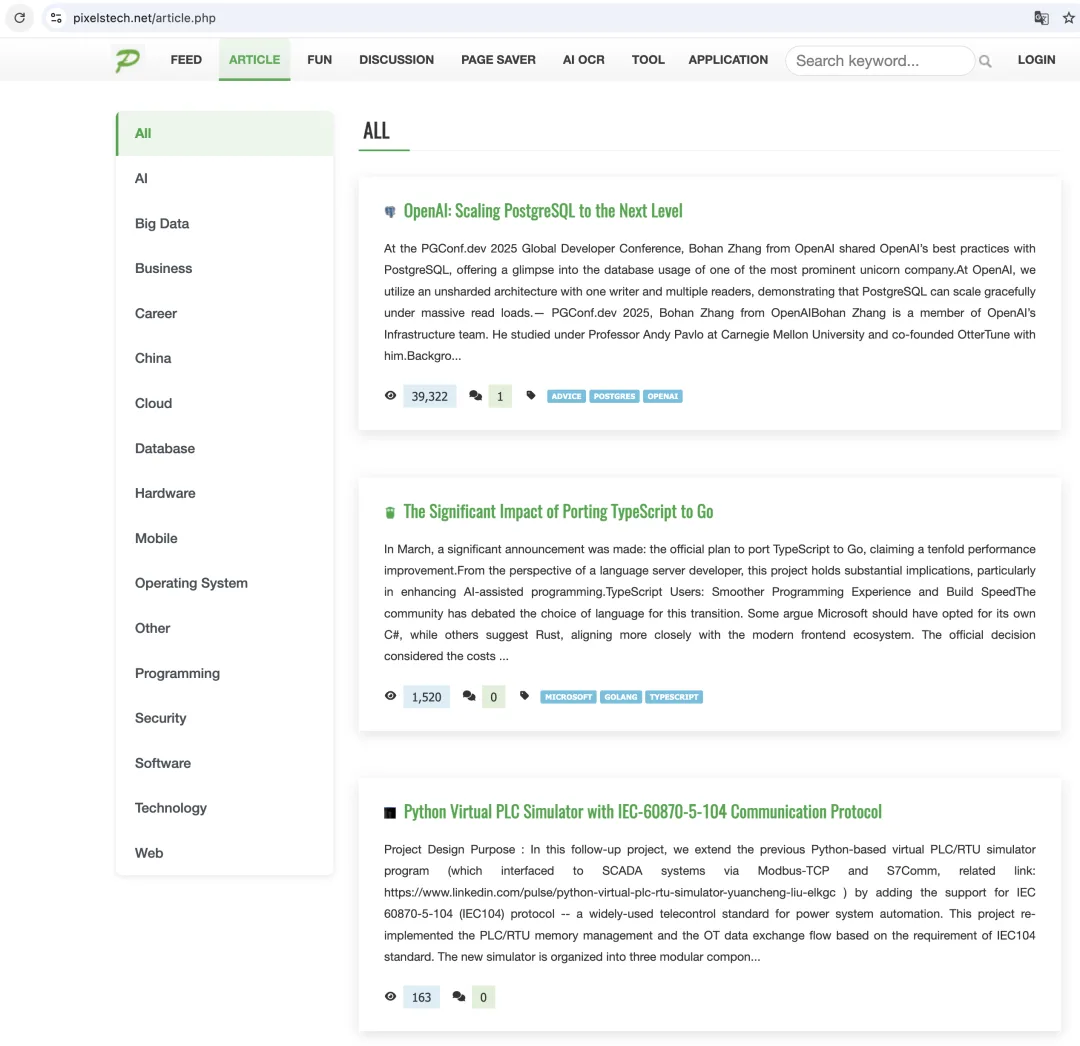
Task: Open PAGE SAVER in the navigation
Action: click(498, 60)
